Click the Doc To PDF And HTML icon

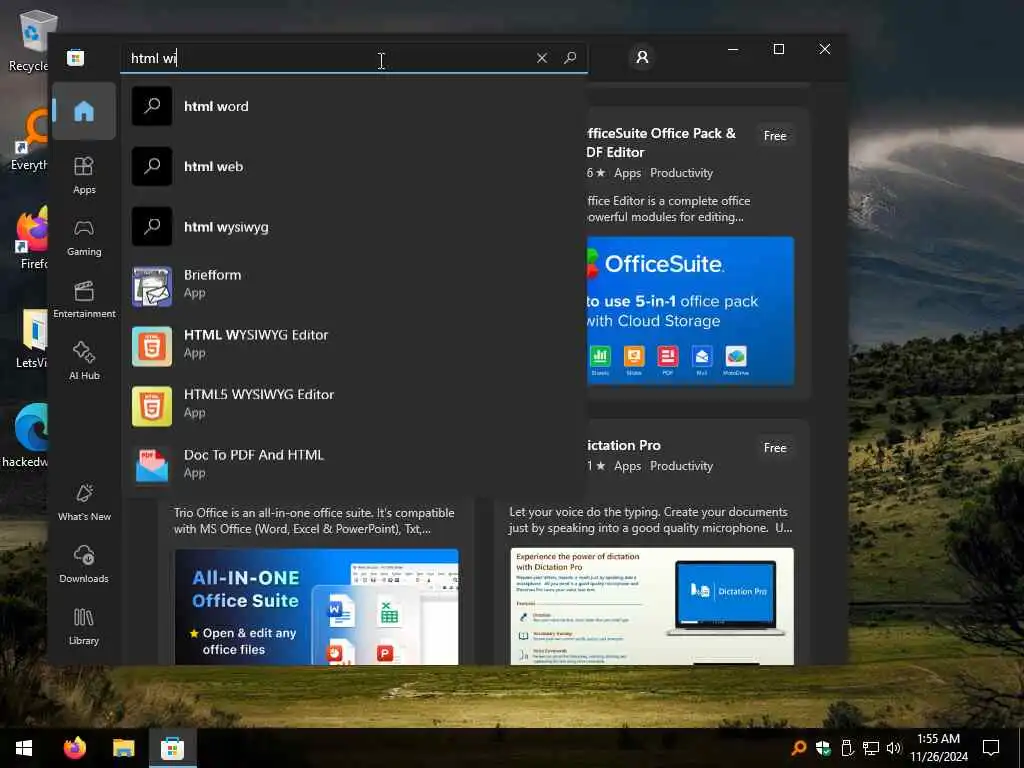152,466
